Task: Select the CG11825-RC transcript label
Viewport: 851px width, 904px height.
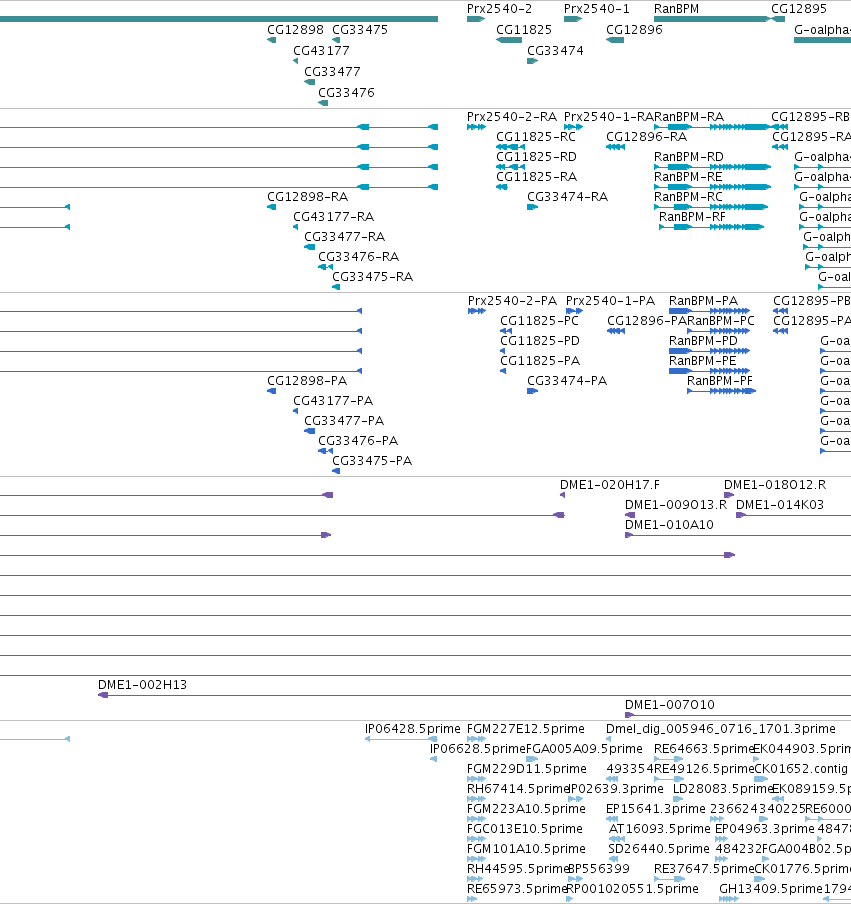Action: pyautogui.click(x=536, y=137)
